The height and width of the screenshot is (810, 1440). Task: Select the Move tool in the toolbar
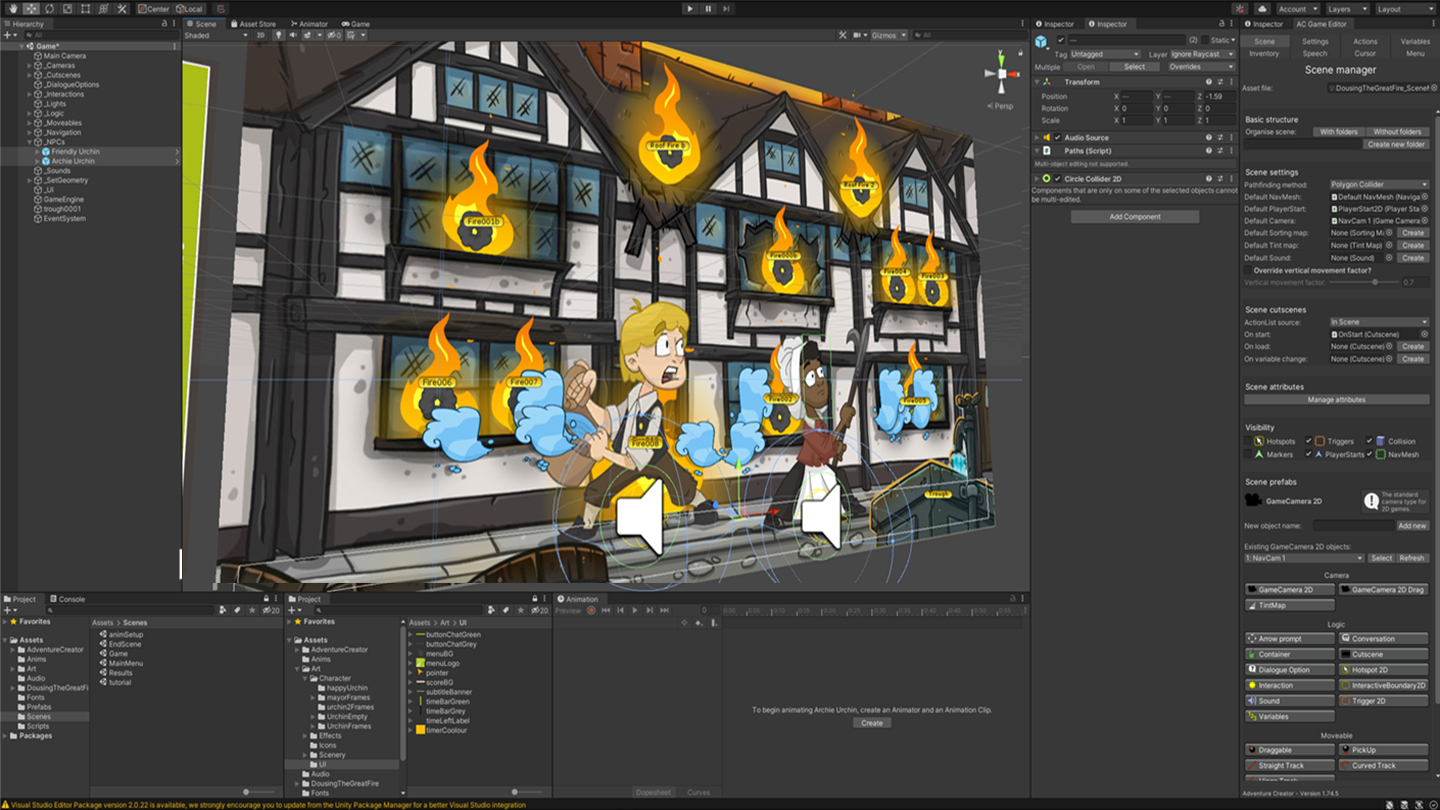(31, 8)
